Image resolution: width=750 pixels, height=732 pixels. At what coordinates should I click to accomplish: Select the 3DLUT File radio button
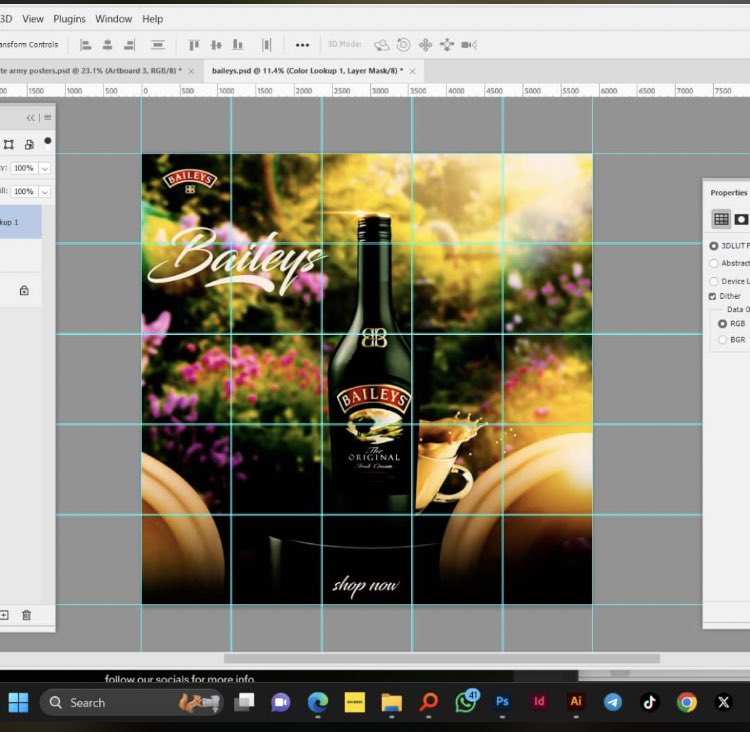click(713, 245)
